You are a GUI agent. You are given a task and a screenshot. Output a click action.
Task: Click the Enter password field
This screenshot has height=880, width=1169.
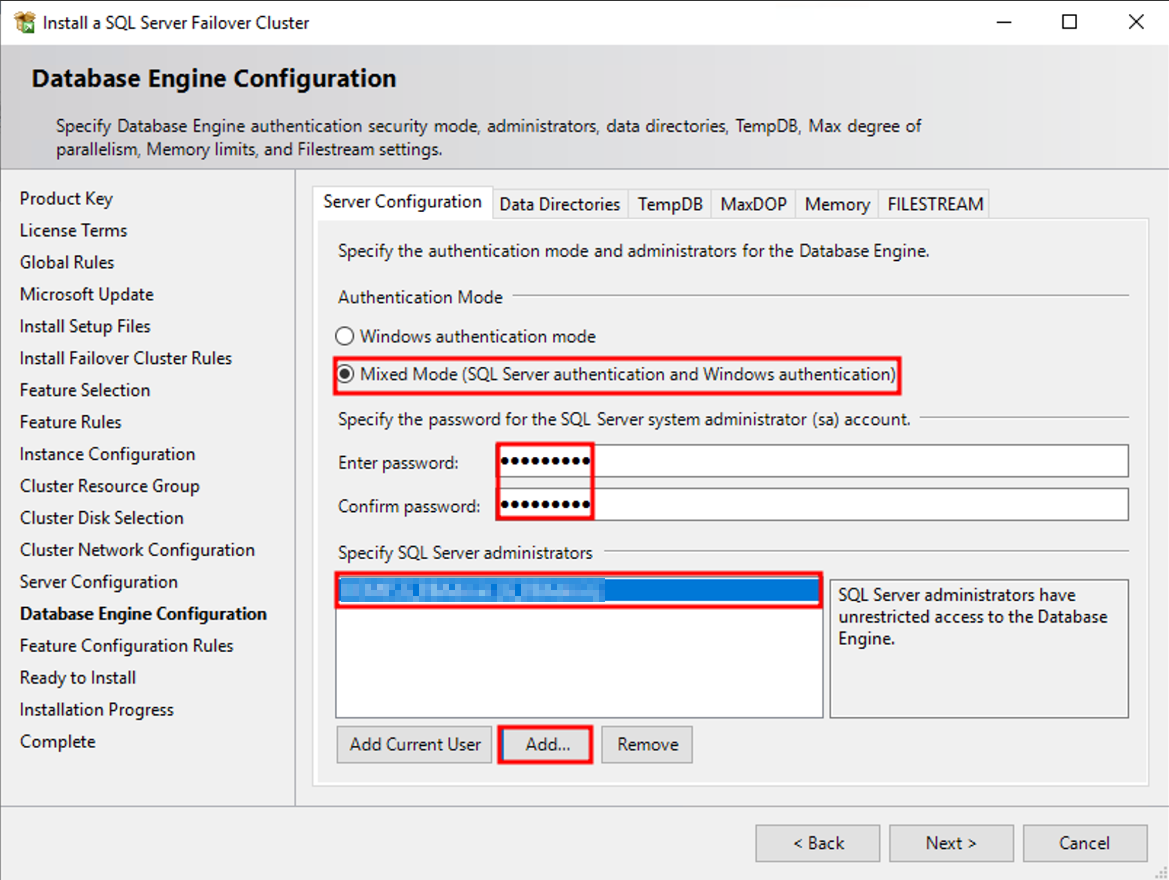[813, 461]
